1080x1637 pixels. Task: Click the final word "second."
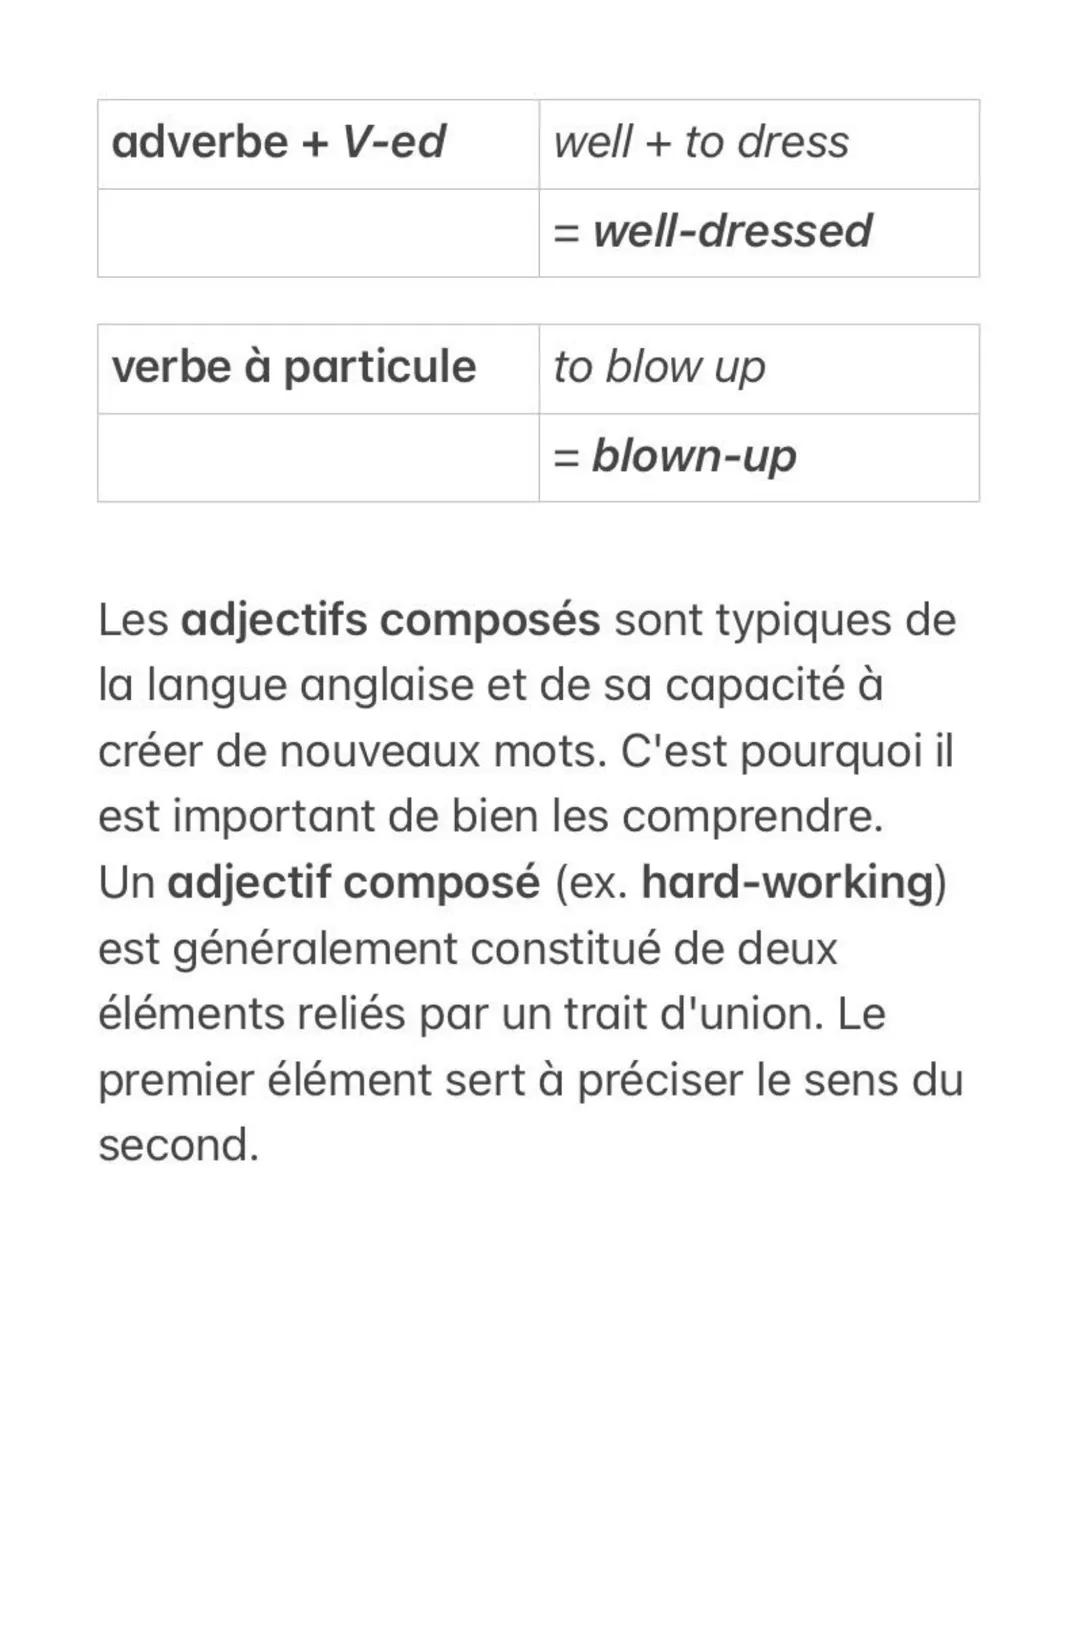pos(178,1146)
